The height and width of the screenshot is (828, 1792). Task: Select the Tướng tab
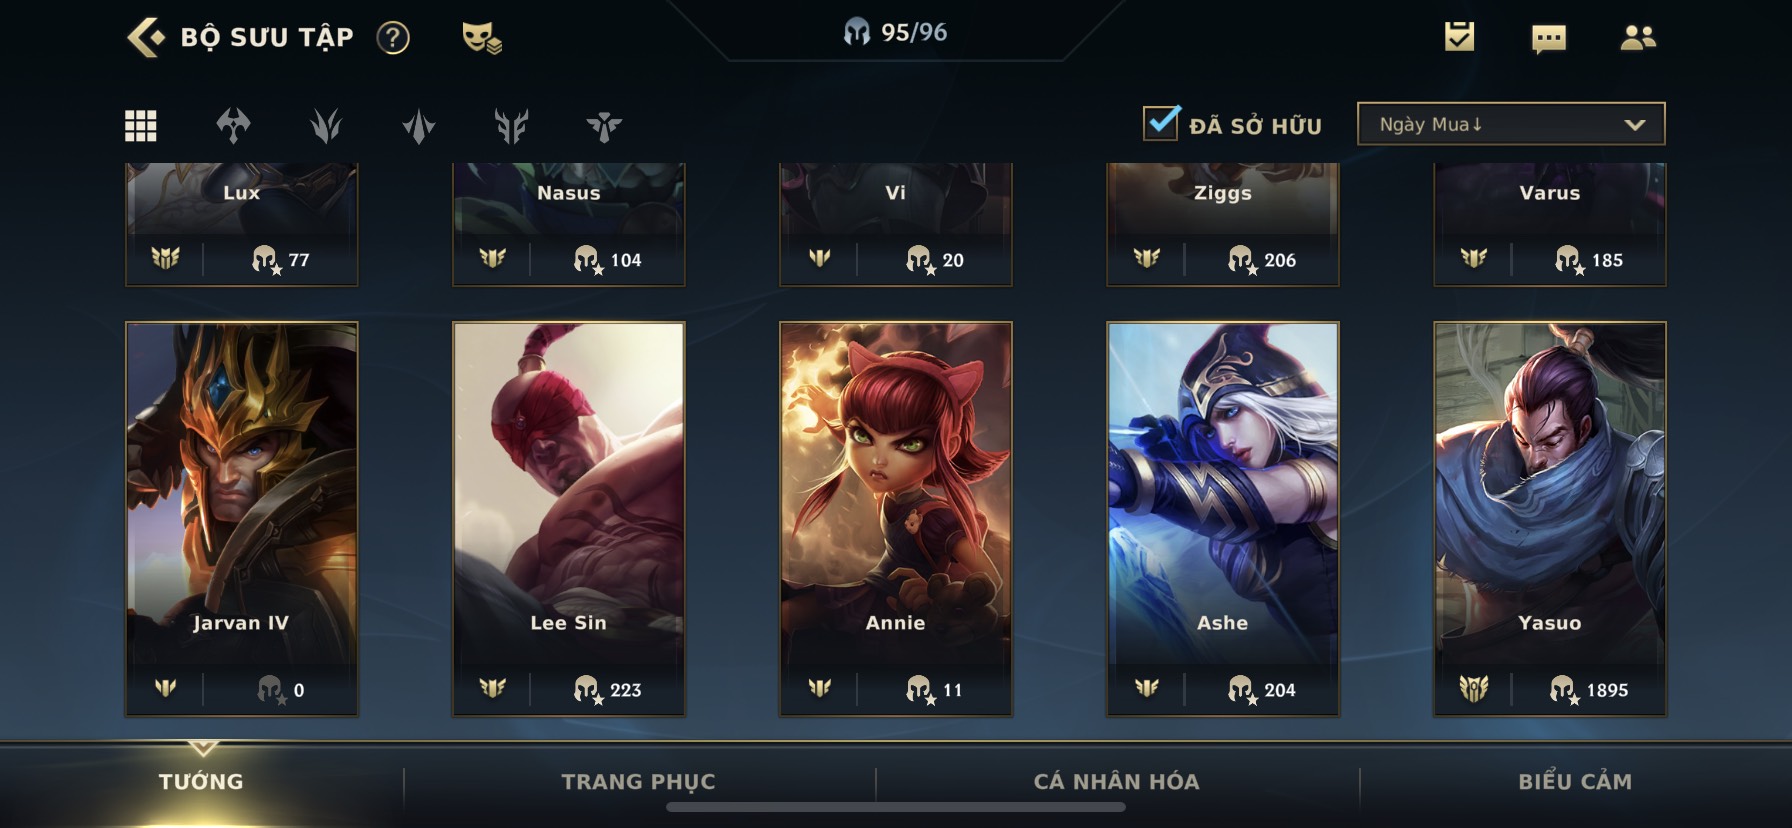click(x=201, y=782)
